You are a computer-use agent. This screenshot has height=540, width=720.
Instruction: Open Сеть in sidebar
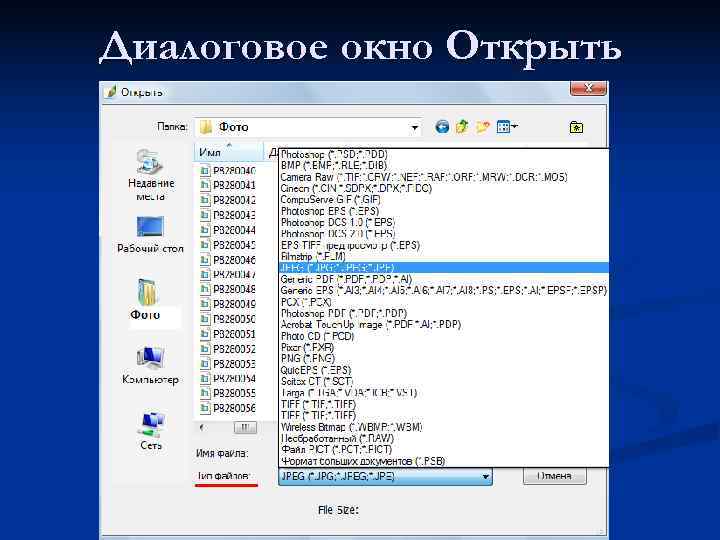pyautogui.click(x=151, y=431)
